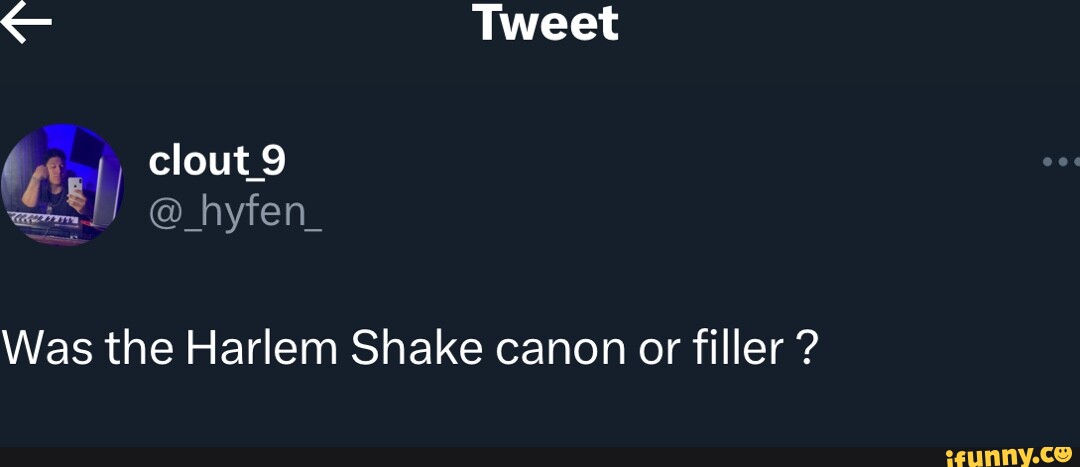Click the "9" in the display name
Screen dimensions: 1080x467
(x=272, y=160)
